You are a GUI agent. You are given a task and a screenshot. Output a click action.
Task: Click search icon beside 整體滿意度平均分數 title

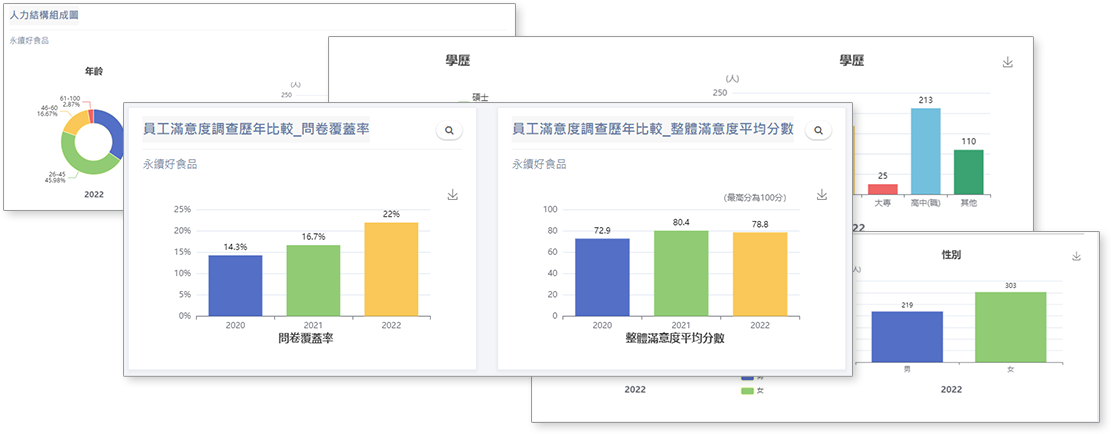[x=818, y=131]
